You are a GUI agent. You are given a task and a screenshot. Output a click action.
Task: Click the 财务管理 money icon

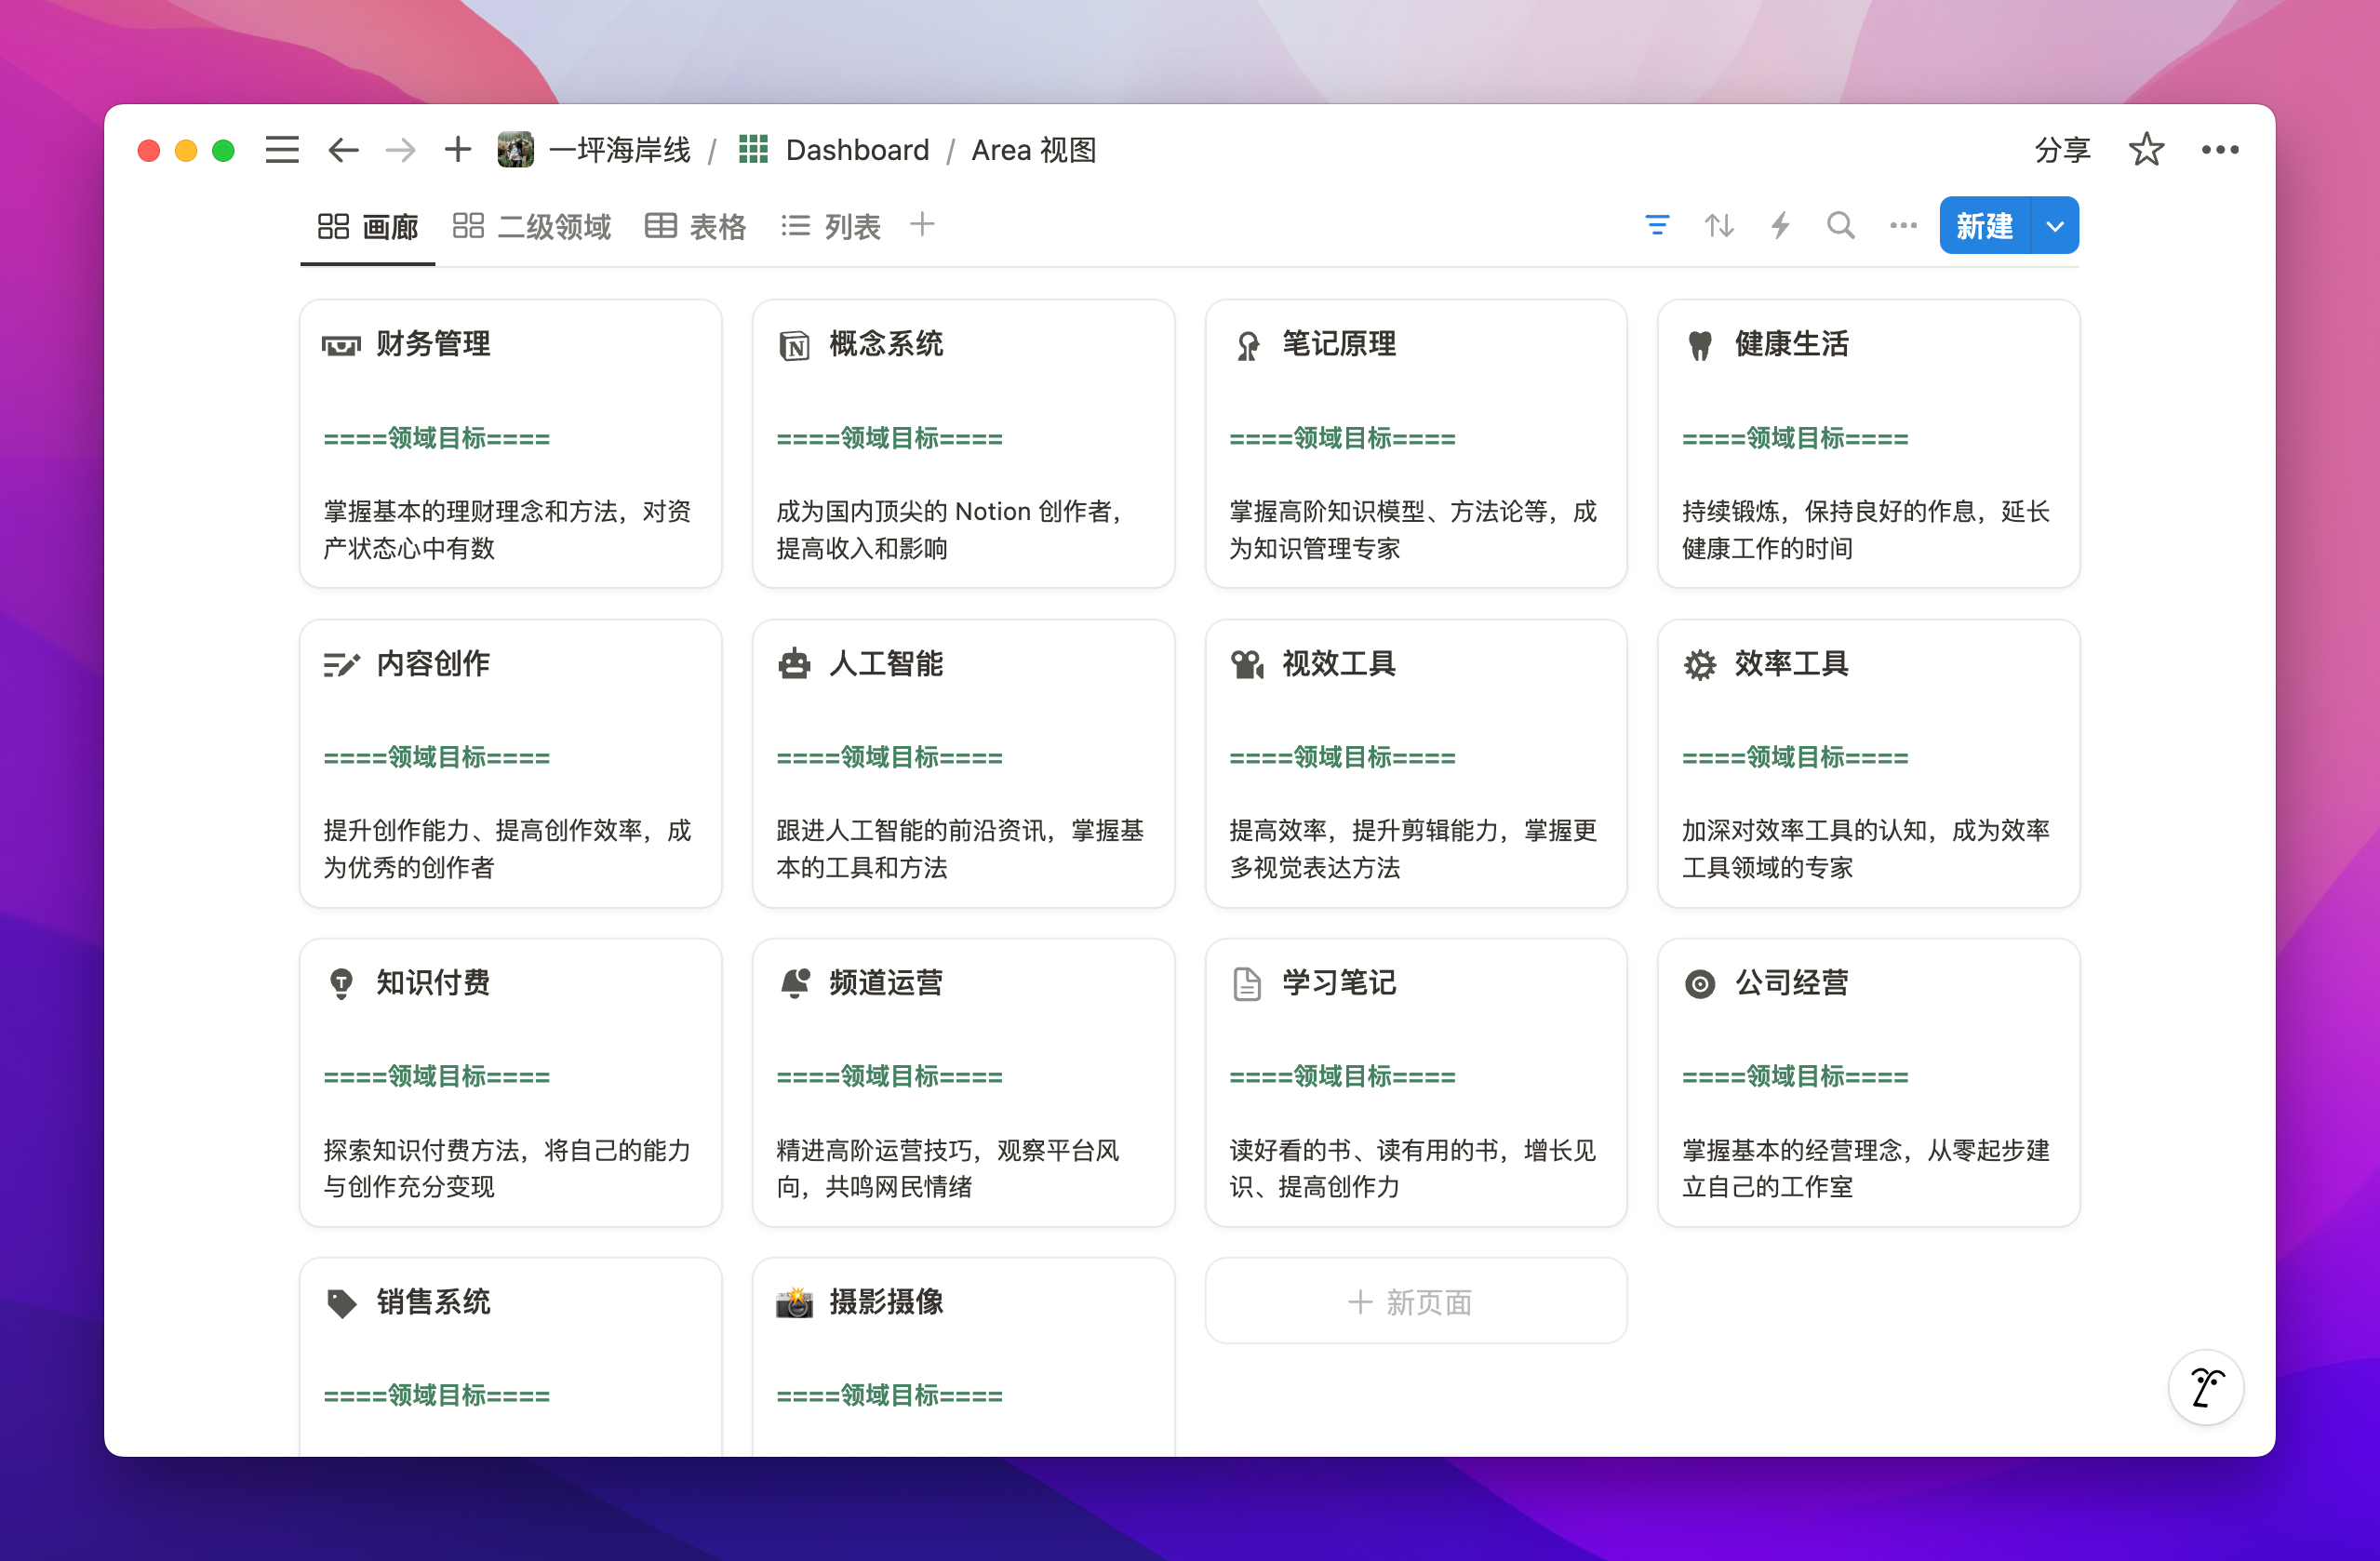tap(341, 345)
